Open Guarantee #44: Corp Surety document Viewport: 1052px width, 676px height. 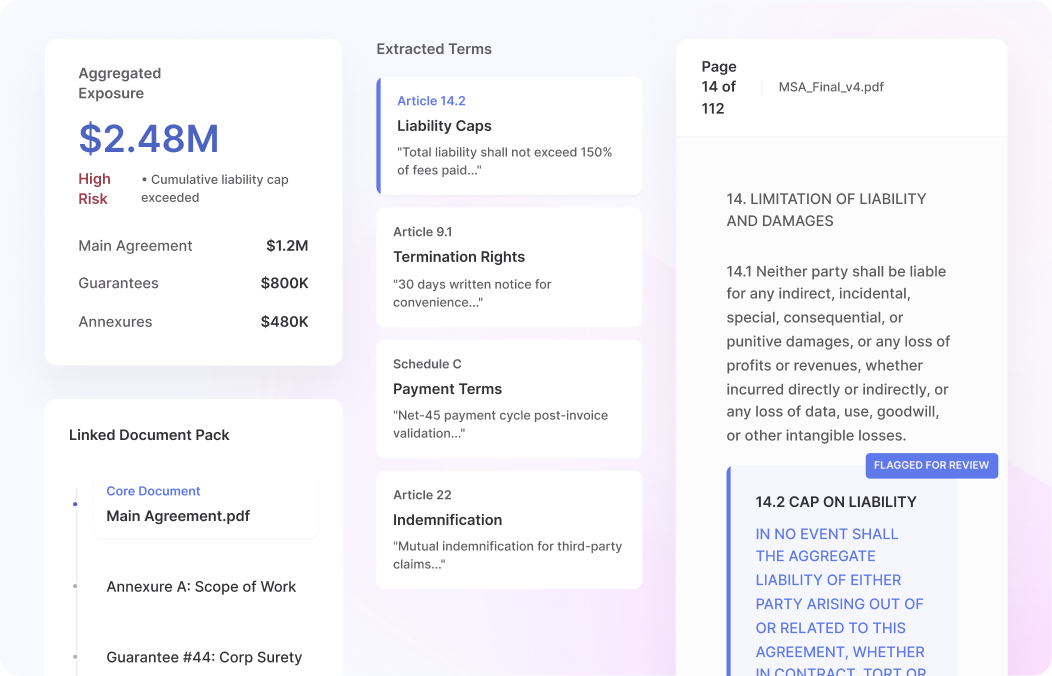coord(204,657)
